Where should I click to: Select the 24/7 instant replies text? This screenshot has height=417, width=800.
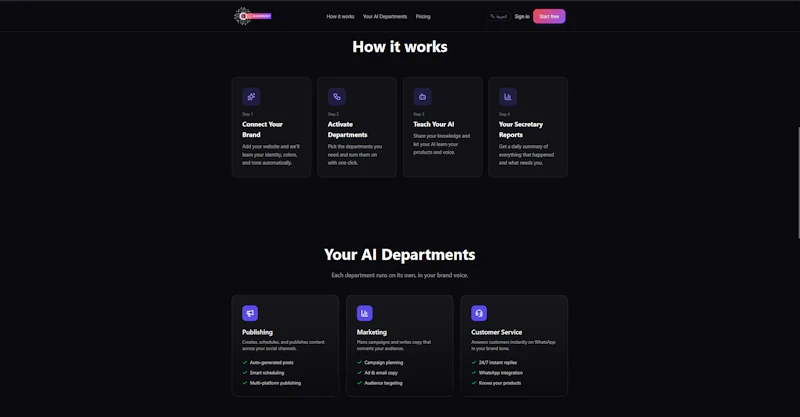tap(498, 362)
